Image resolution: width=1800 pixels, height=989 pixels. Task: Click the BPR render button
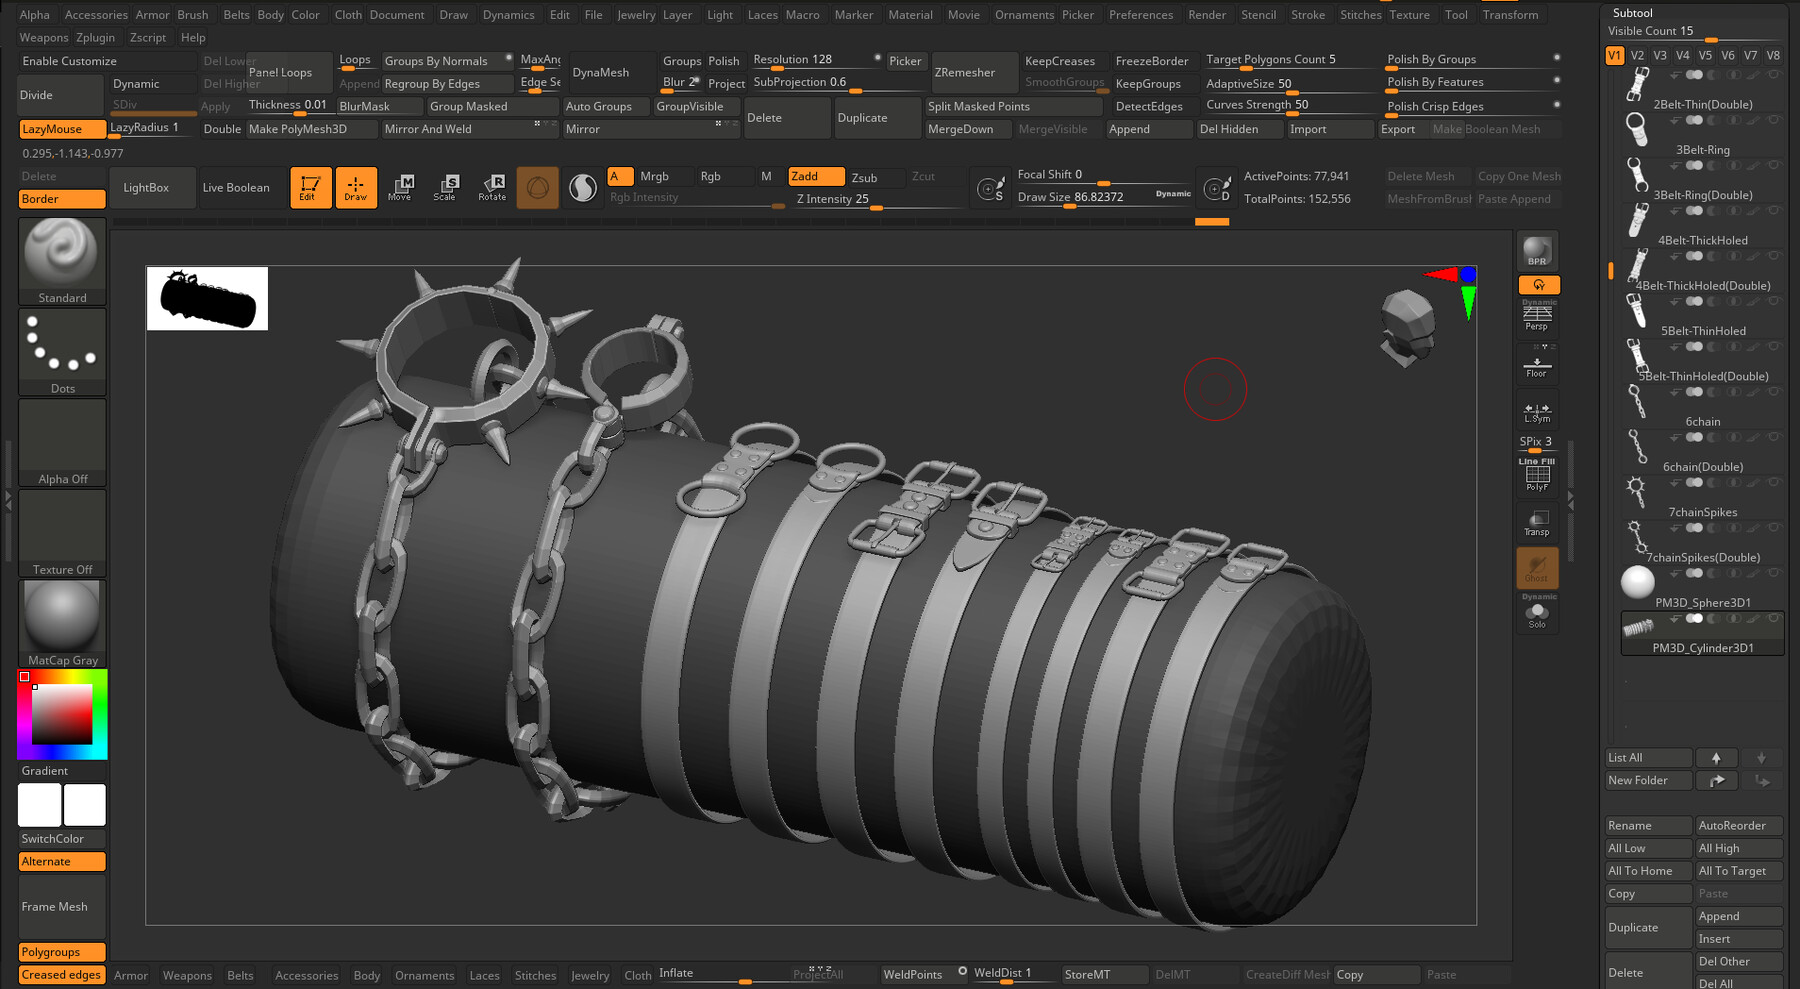click(x=1537, y=251)
